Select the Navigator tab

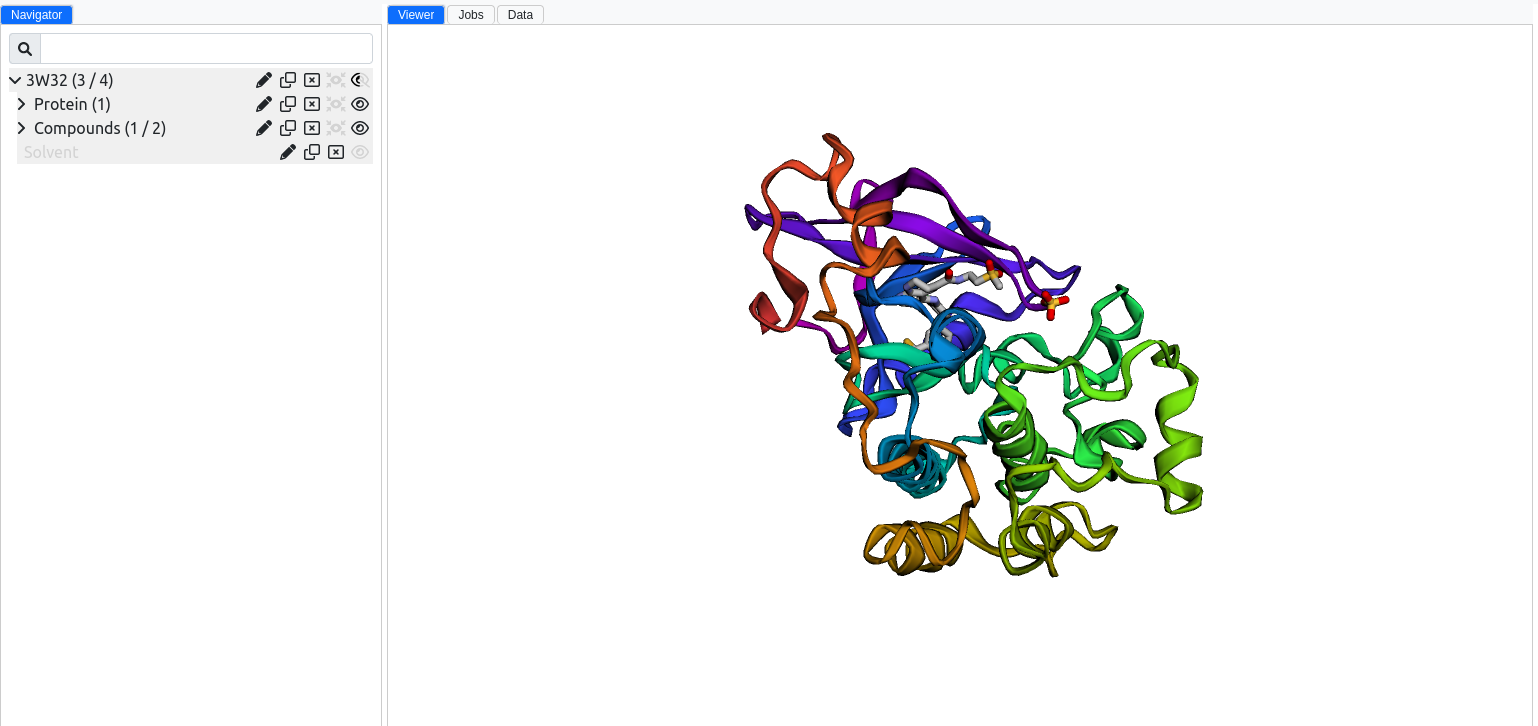(x=36, y=15)
